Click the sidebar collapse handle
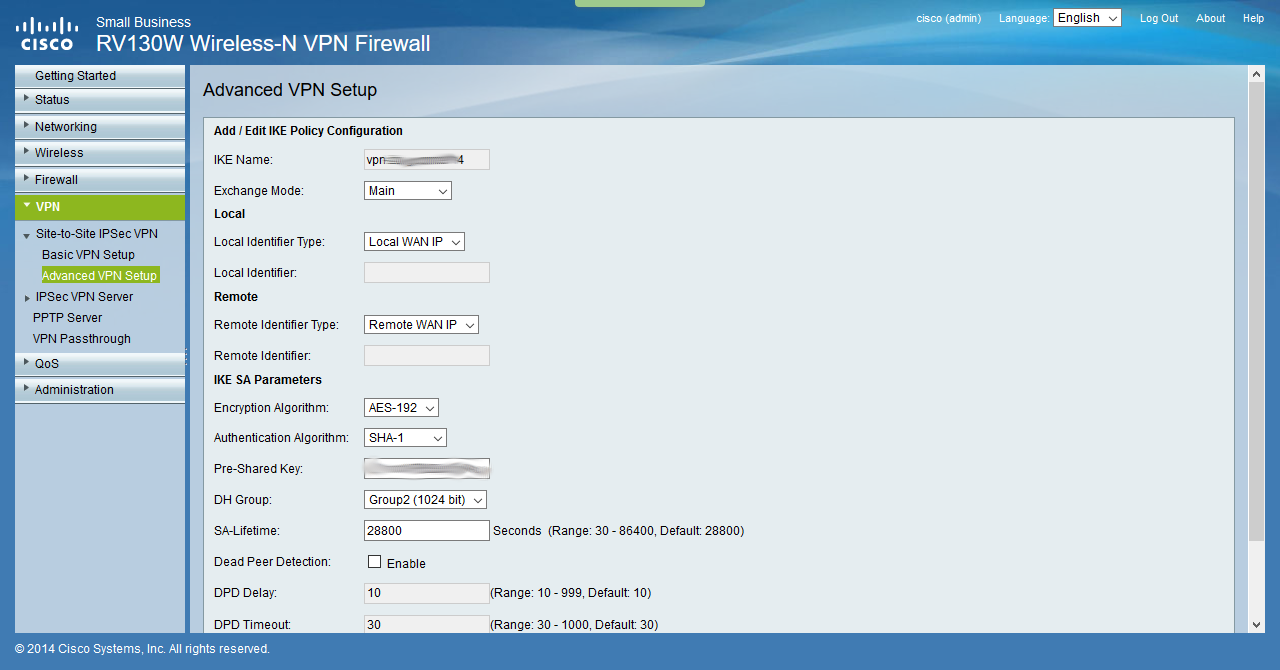Viewport: 1280px width, 670px height. [187, 355]
